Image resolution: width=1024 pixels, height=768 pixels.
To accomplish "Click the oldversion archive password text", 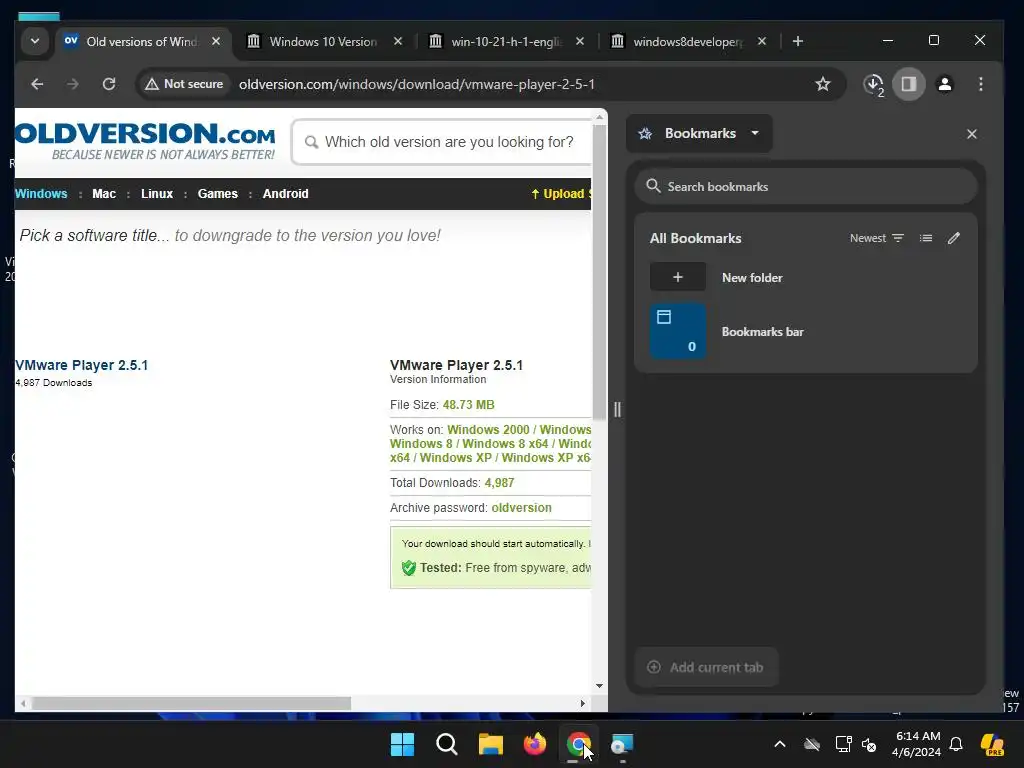I will 521,508.
